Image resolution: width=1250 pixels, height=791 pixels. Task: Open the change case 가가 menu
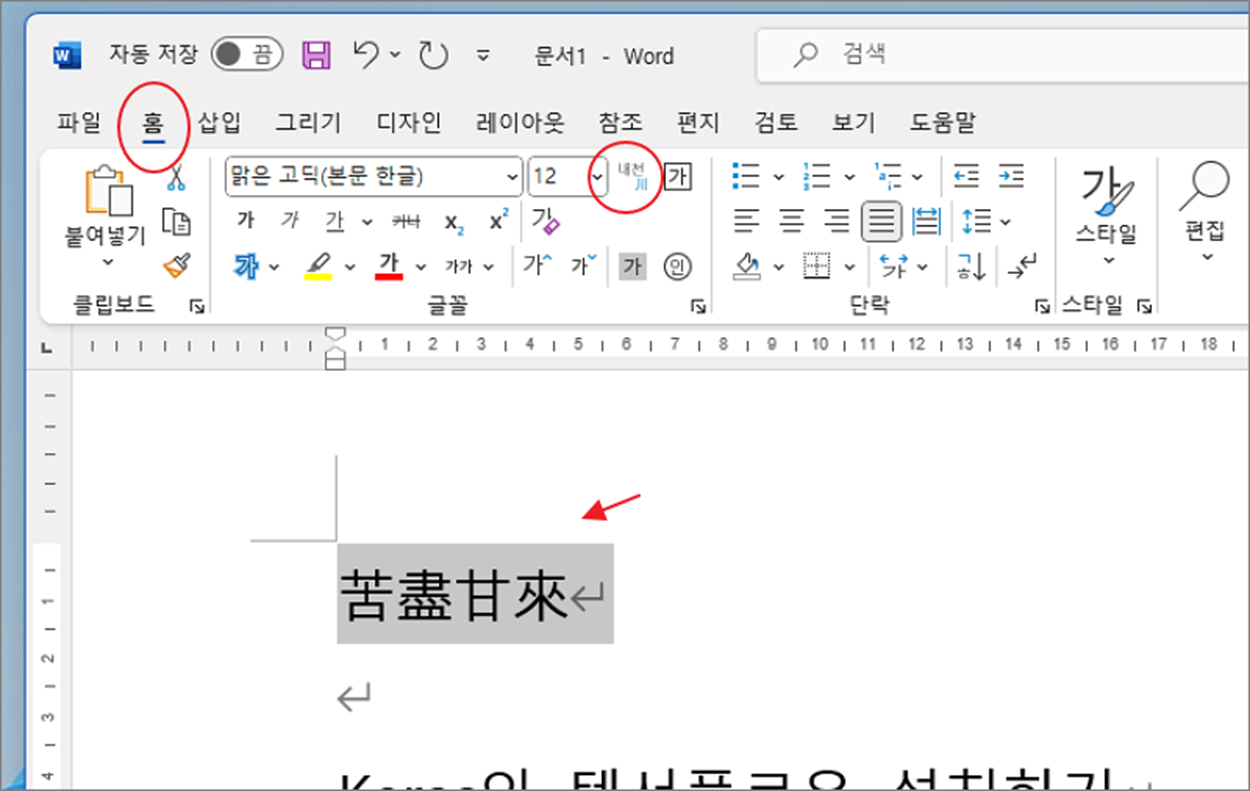pyautogui.click(x=469, y=267)
